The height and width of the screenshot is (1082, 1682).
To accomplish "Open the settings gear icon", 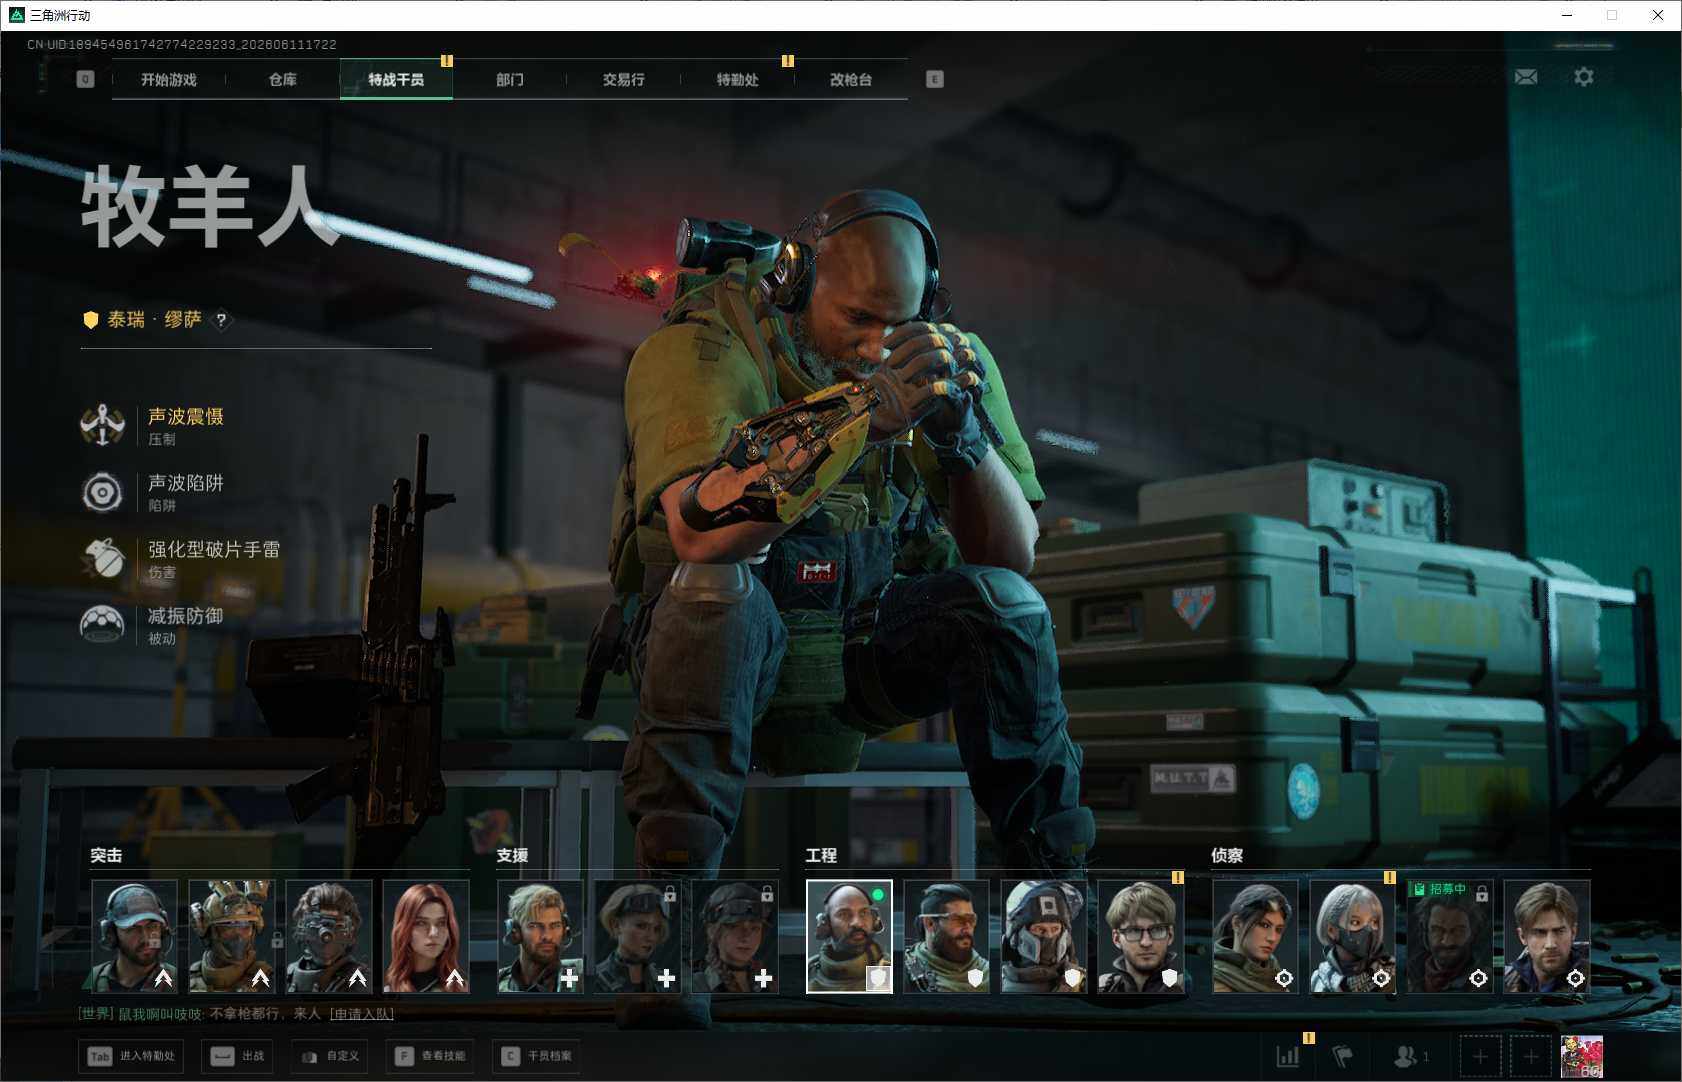I will click(1584, 77).
